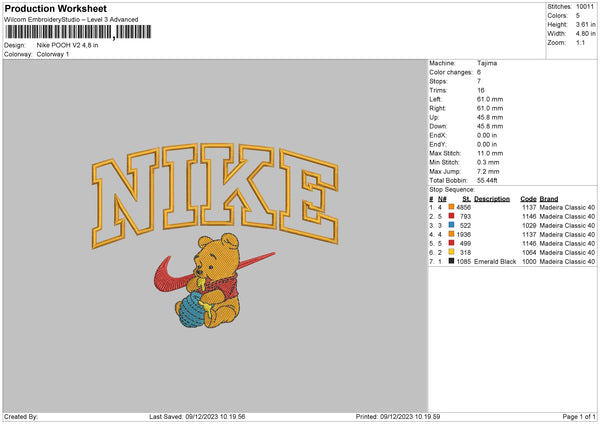600x424 pixels.
Task: Click the Max Stitch value '11.0 mm'
Action: (x=490, y=153)
